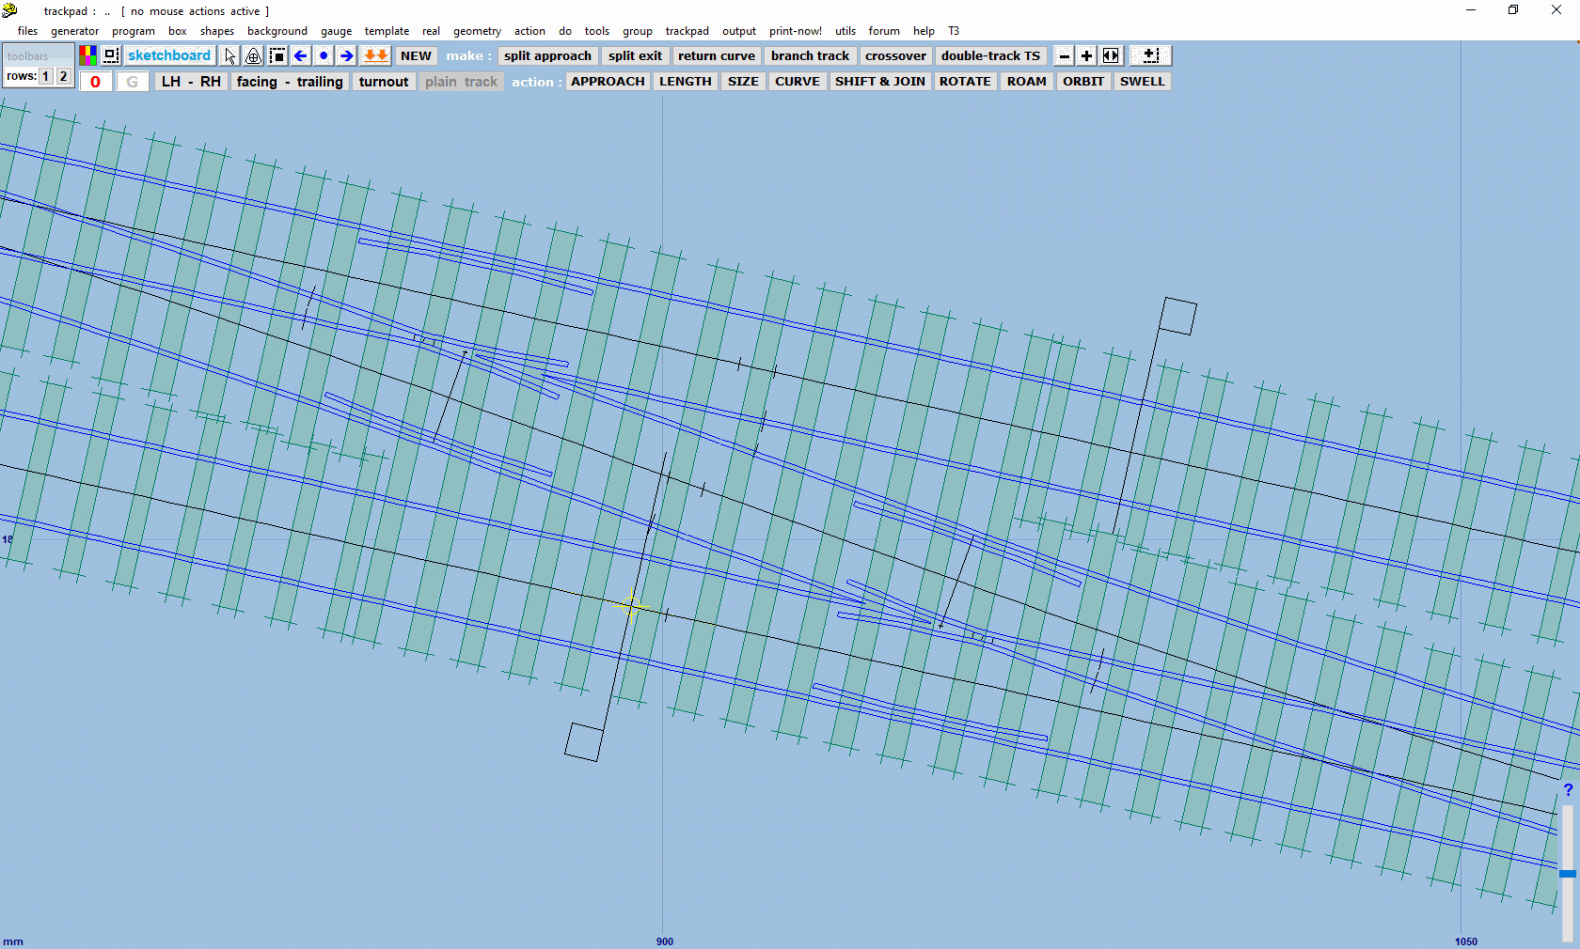Set toolbar rows to 1
The image size is (1580, 949).
pos(45,76)
